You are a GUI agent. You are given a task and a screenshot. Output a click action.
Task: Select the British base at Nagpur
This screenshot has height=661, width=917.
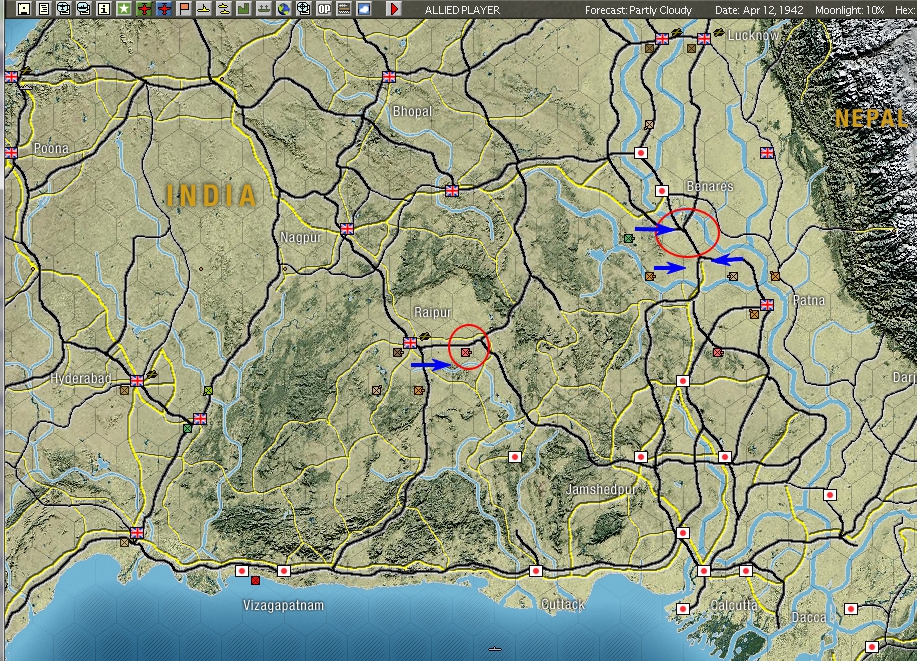[347, 229]
